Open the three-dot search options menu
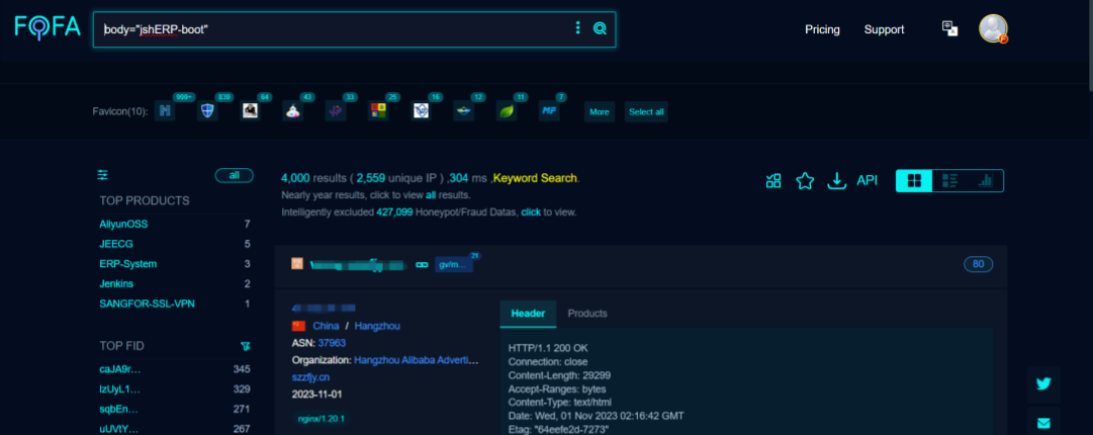This screenshot has height=435, width=1093. pyautogui.click(x=577, y=28)
